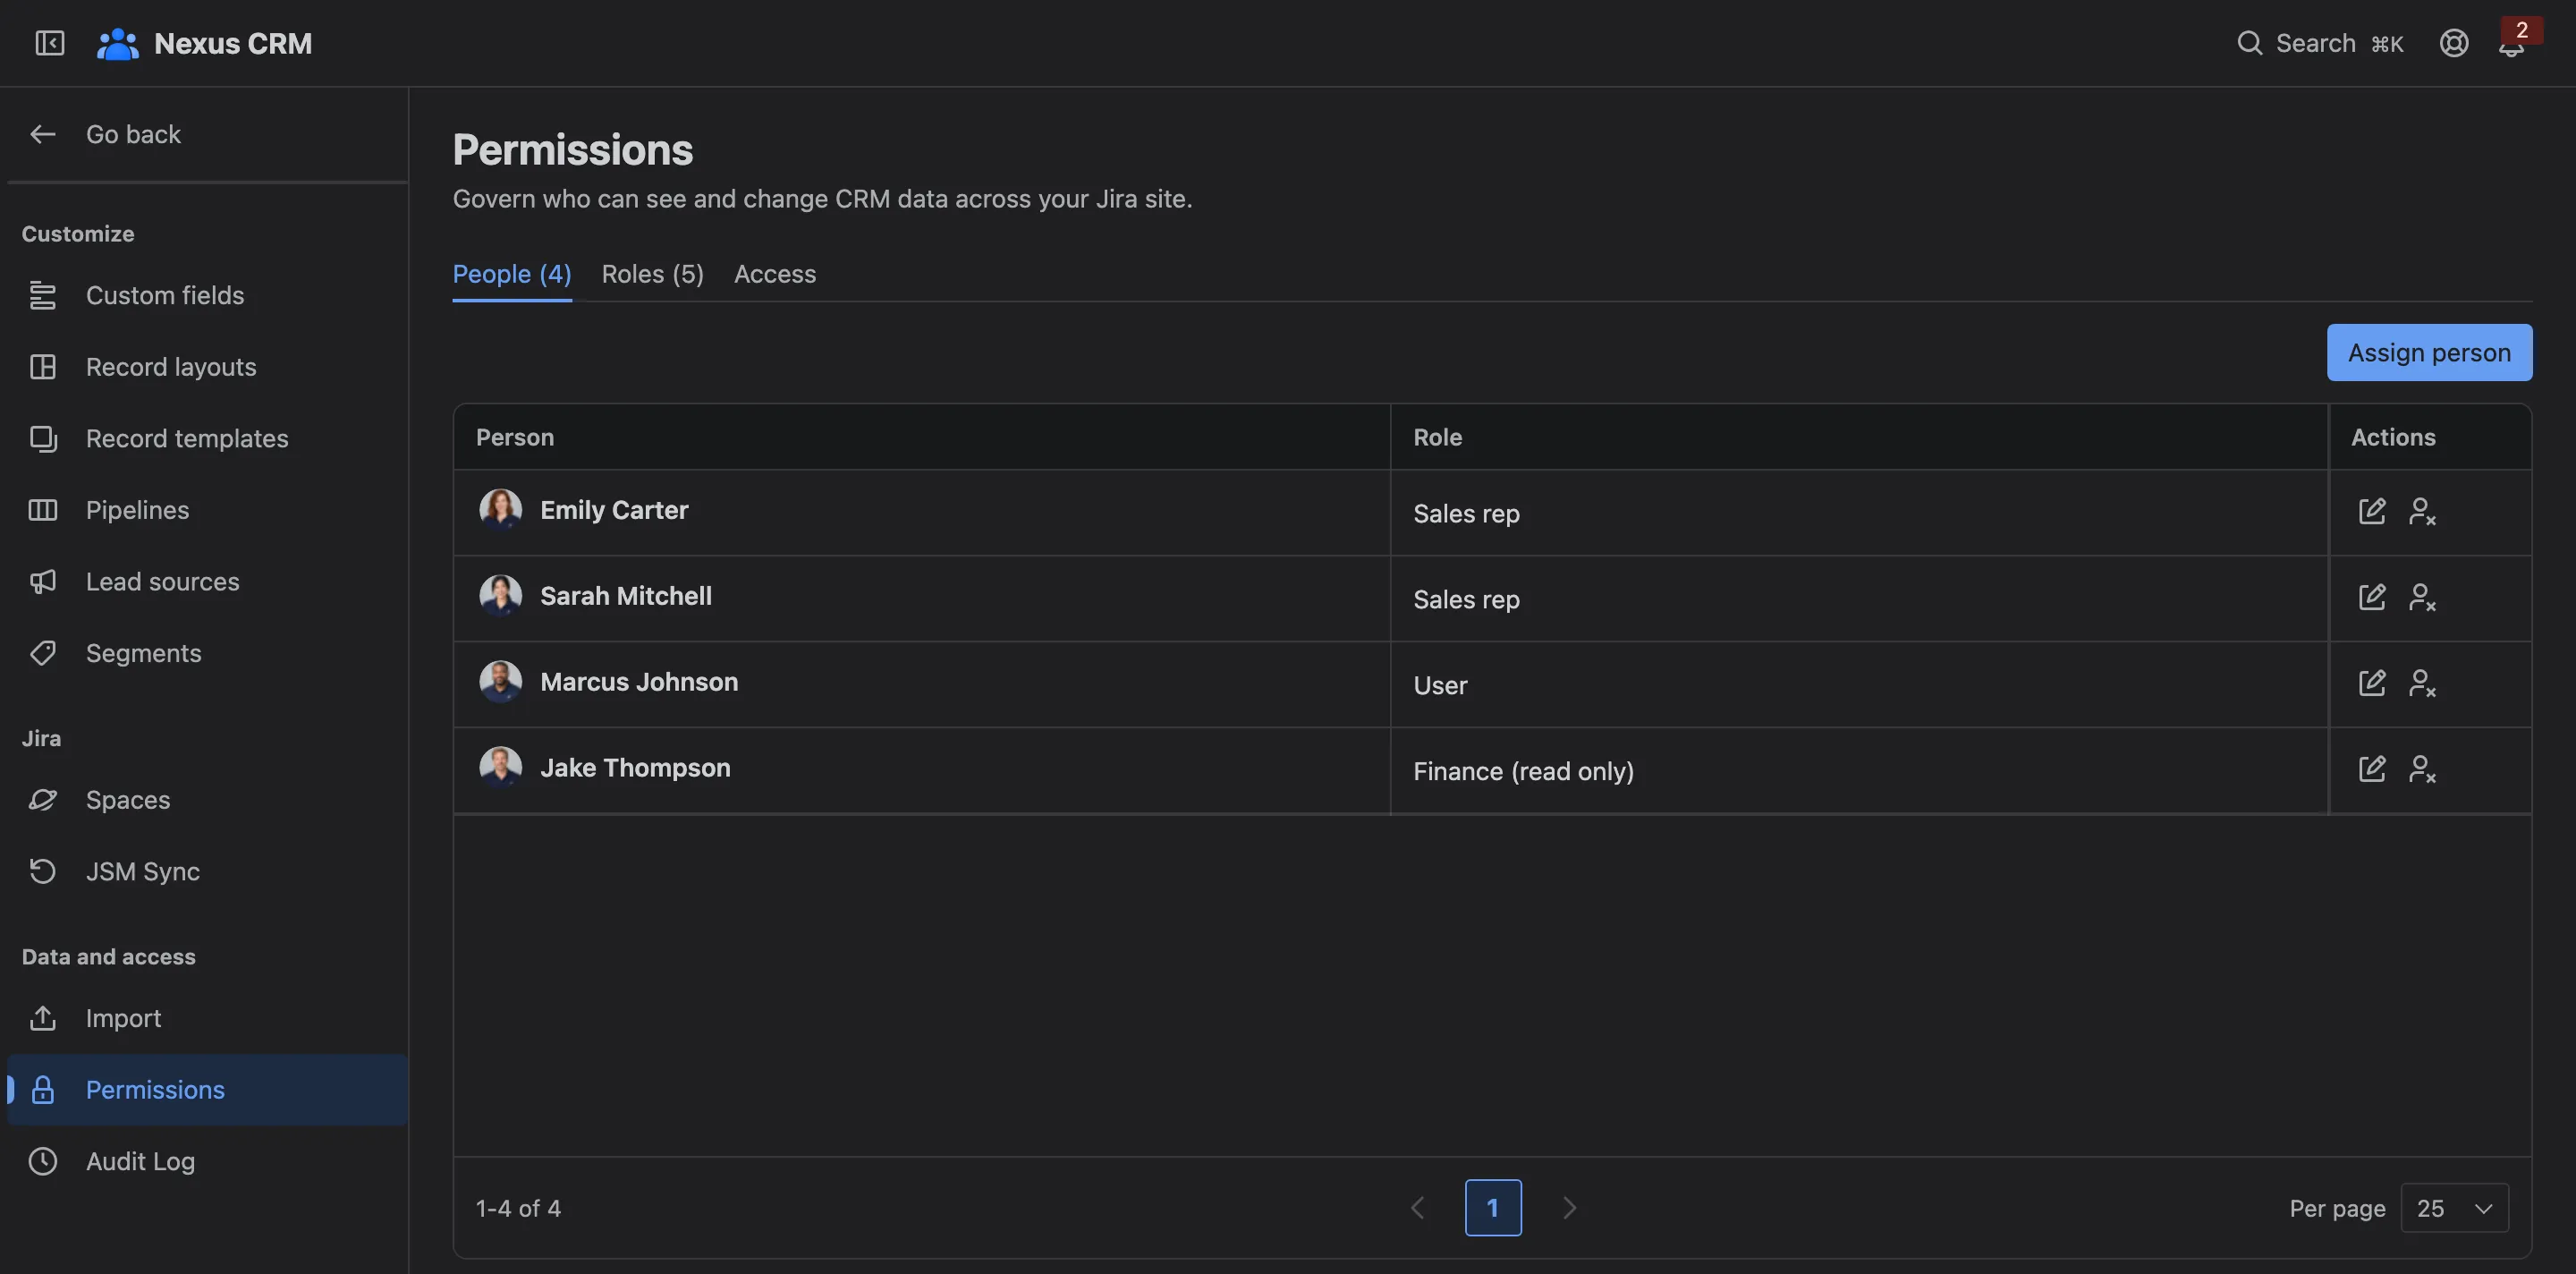Viewport: 2576px width, 1274px height.
Task: Open JSM Sync in sidebar
Action: pos(207,871)
